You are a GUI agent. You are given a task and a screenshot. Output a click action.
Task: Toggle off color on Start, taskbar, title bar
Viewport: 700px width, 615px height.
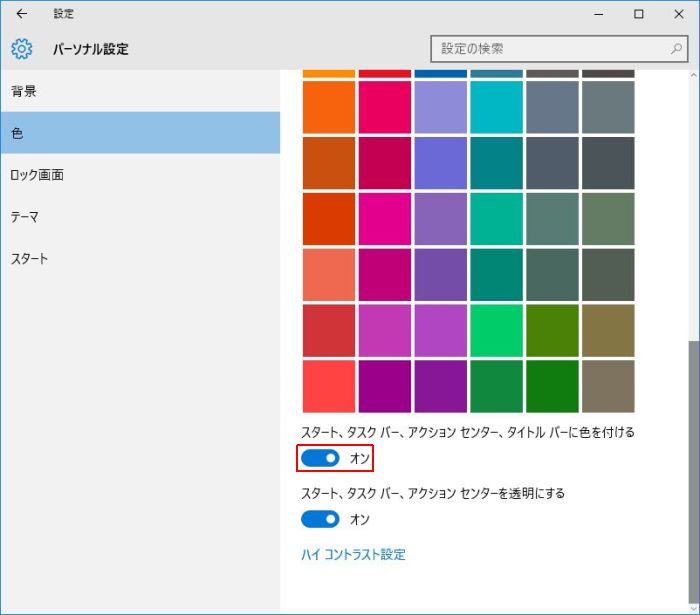[321, 459]
